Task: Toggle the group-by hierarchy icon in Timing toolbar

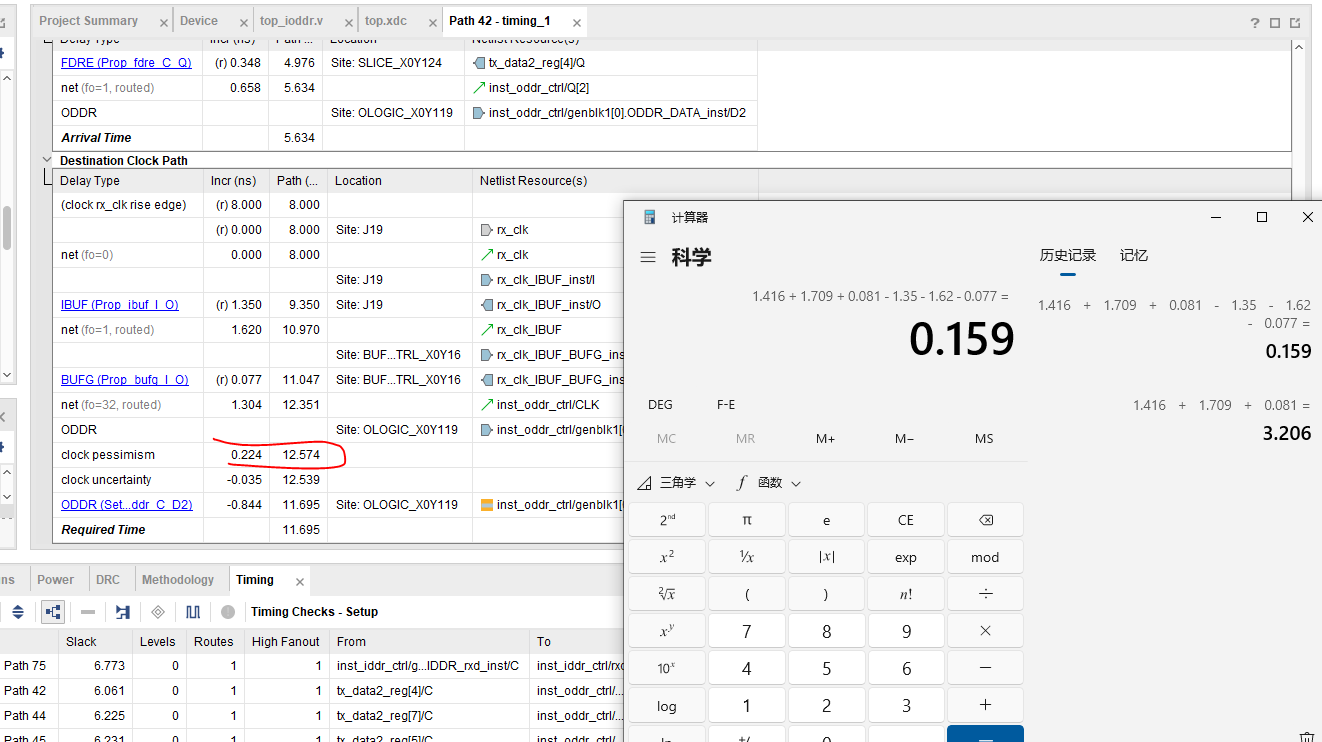Action: pyautogui.click(x=53, y=612)
